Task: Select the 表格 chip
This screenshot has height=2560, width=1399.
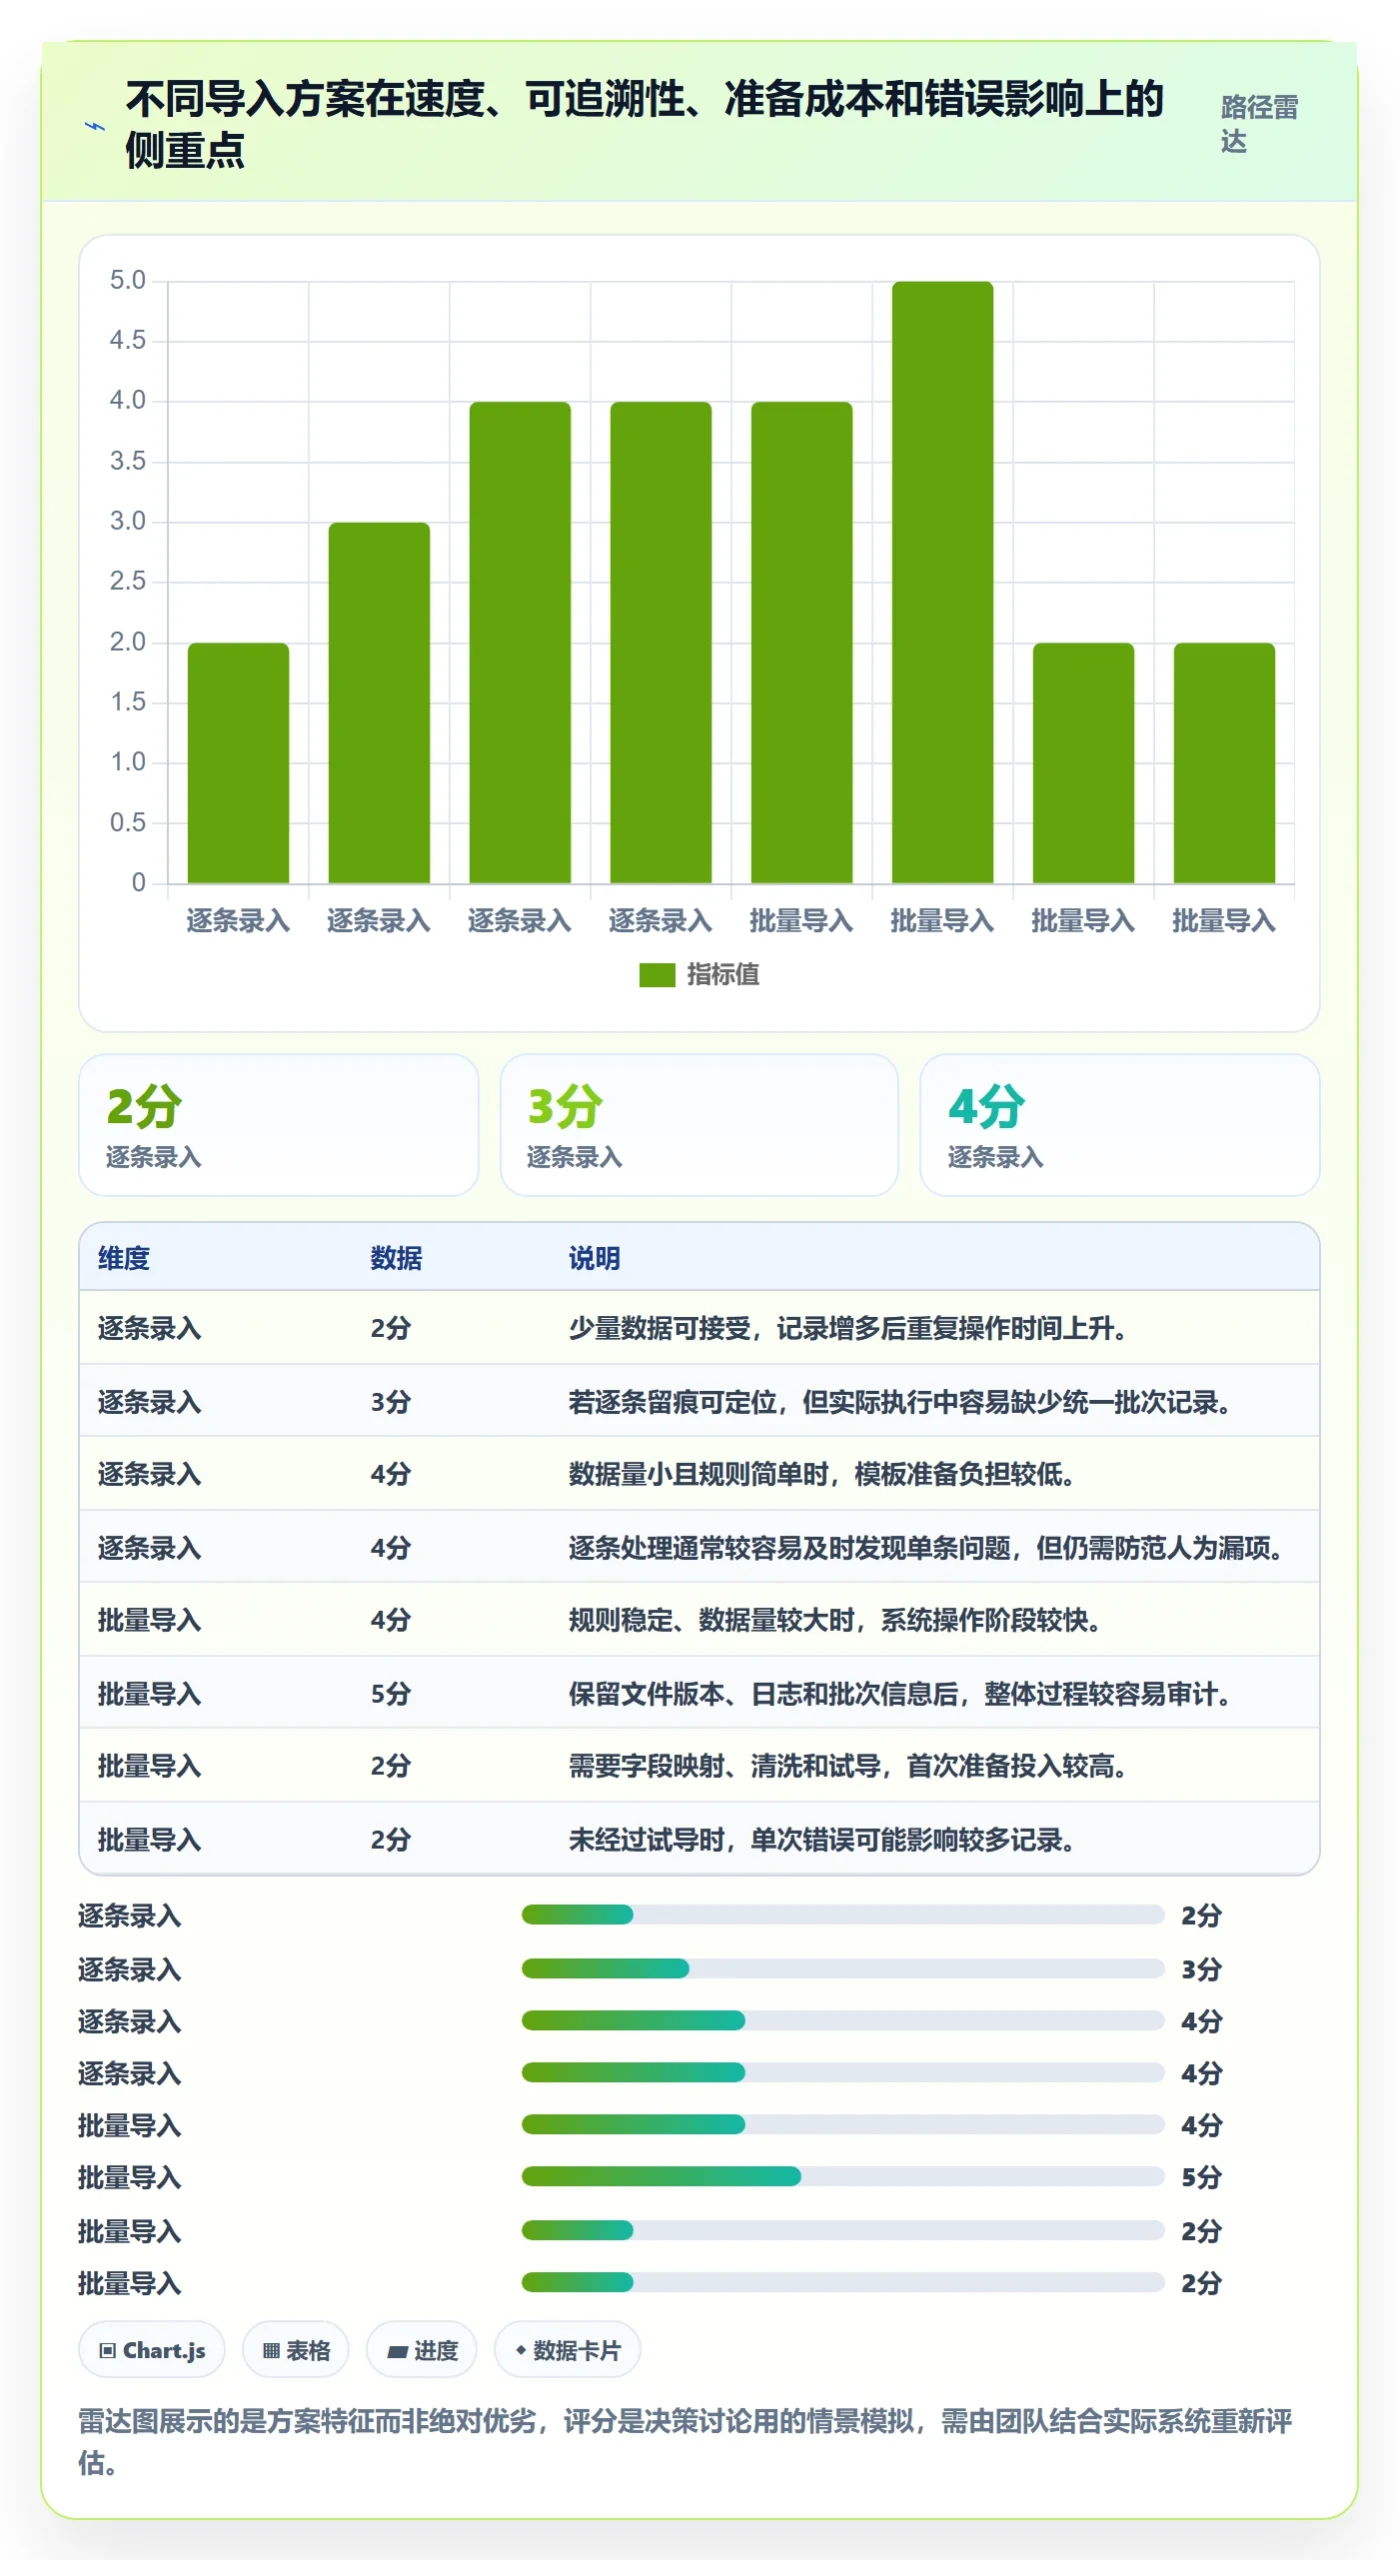Action: point(296,2350)
